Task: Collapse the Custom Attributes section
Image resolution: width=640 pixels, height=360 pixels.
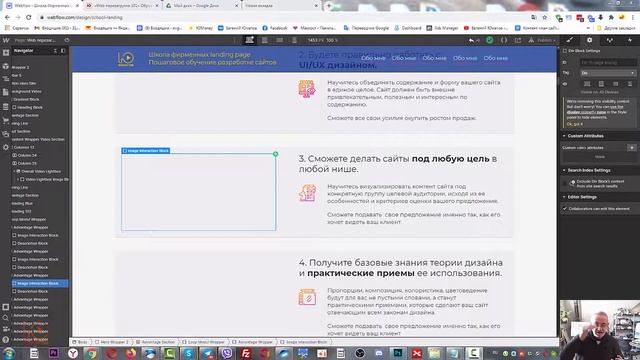Action: tap(599, 136)
